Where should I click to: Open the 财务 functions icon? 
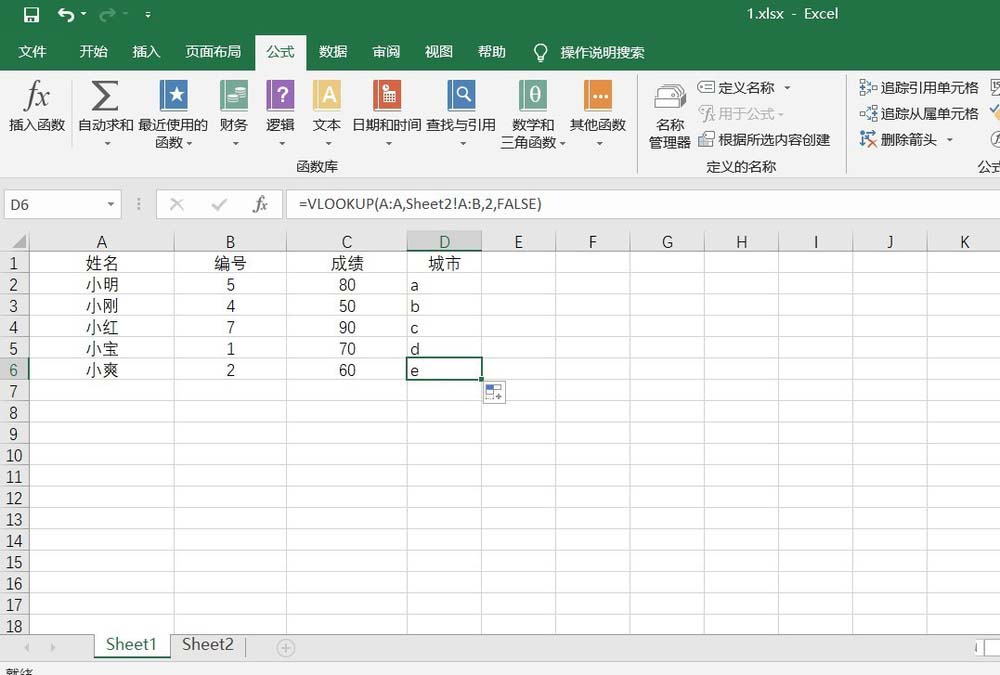233,96
